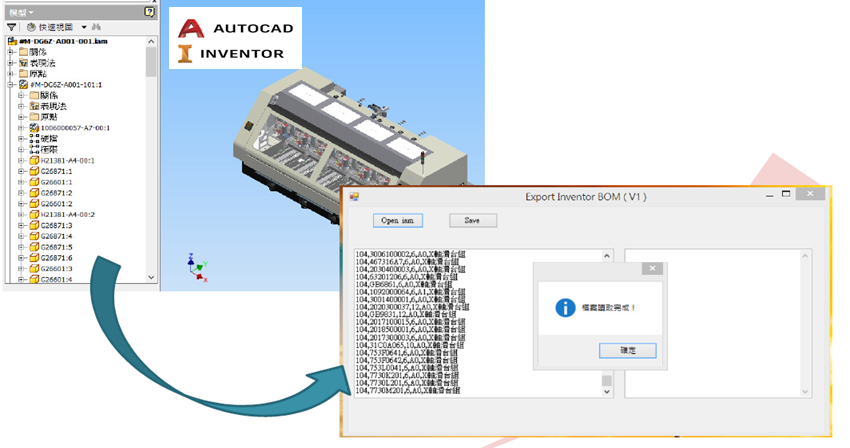The width and height of the screenshot is (850, 448).
Task: Click the BOM list scrollbar thumb
Action: [607, 380]
